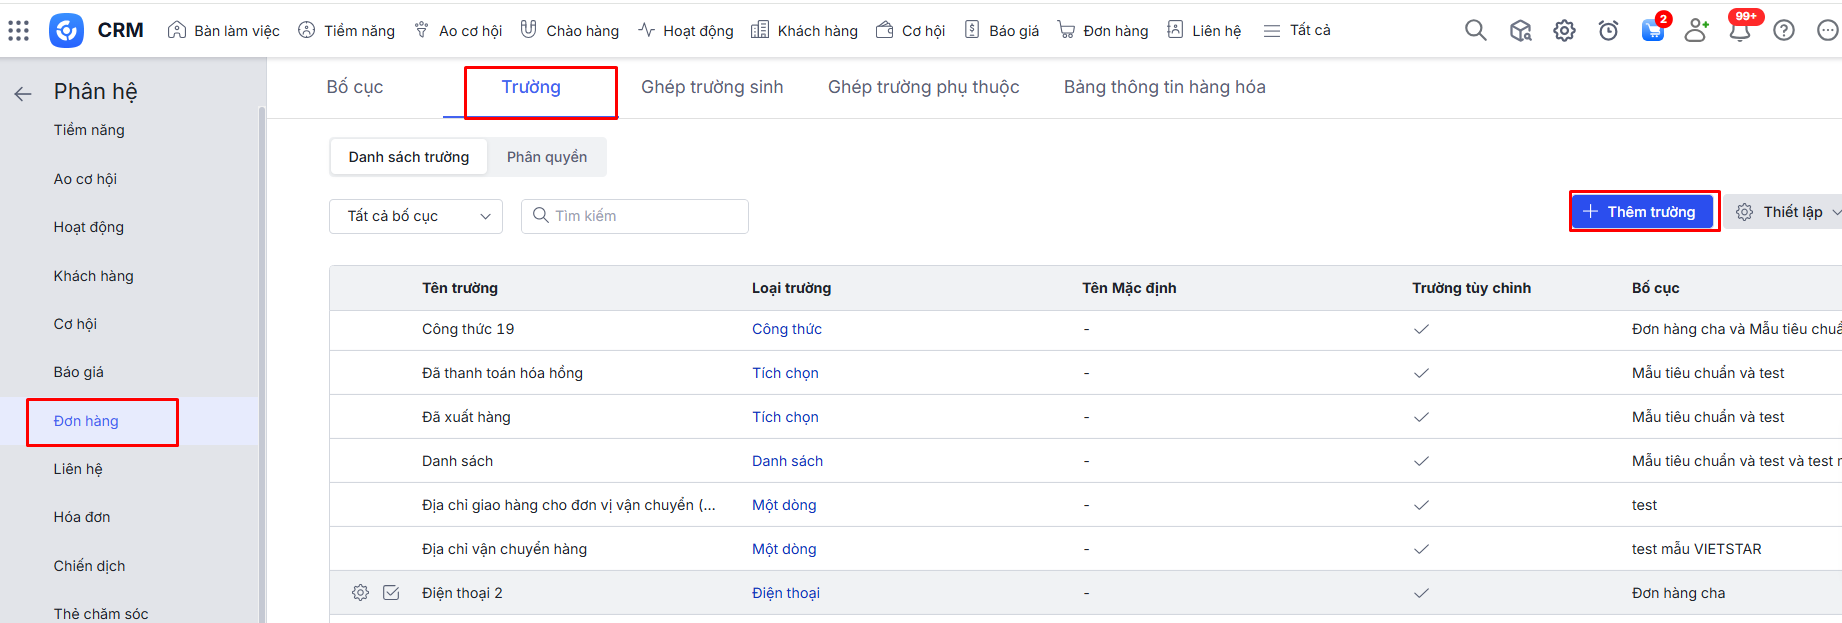The height and width of the screenshot is (623, 1842).
Task: Open the reminder alarm clock icon
Action: click(x=1608, y=31)
